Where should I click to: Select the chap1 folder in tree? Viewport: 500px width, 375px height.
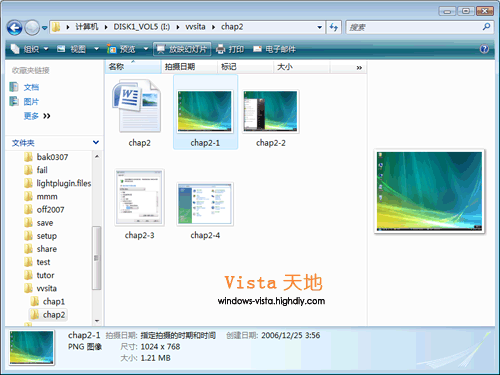[x=48, y=301]
